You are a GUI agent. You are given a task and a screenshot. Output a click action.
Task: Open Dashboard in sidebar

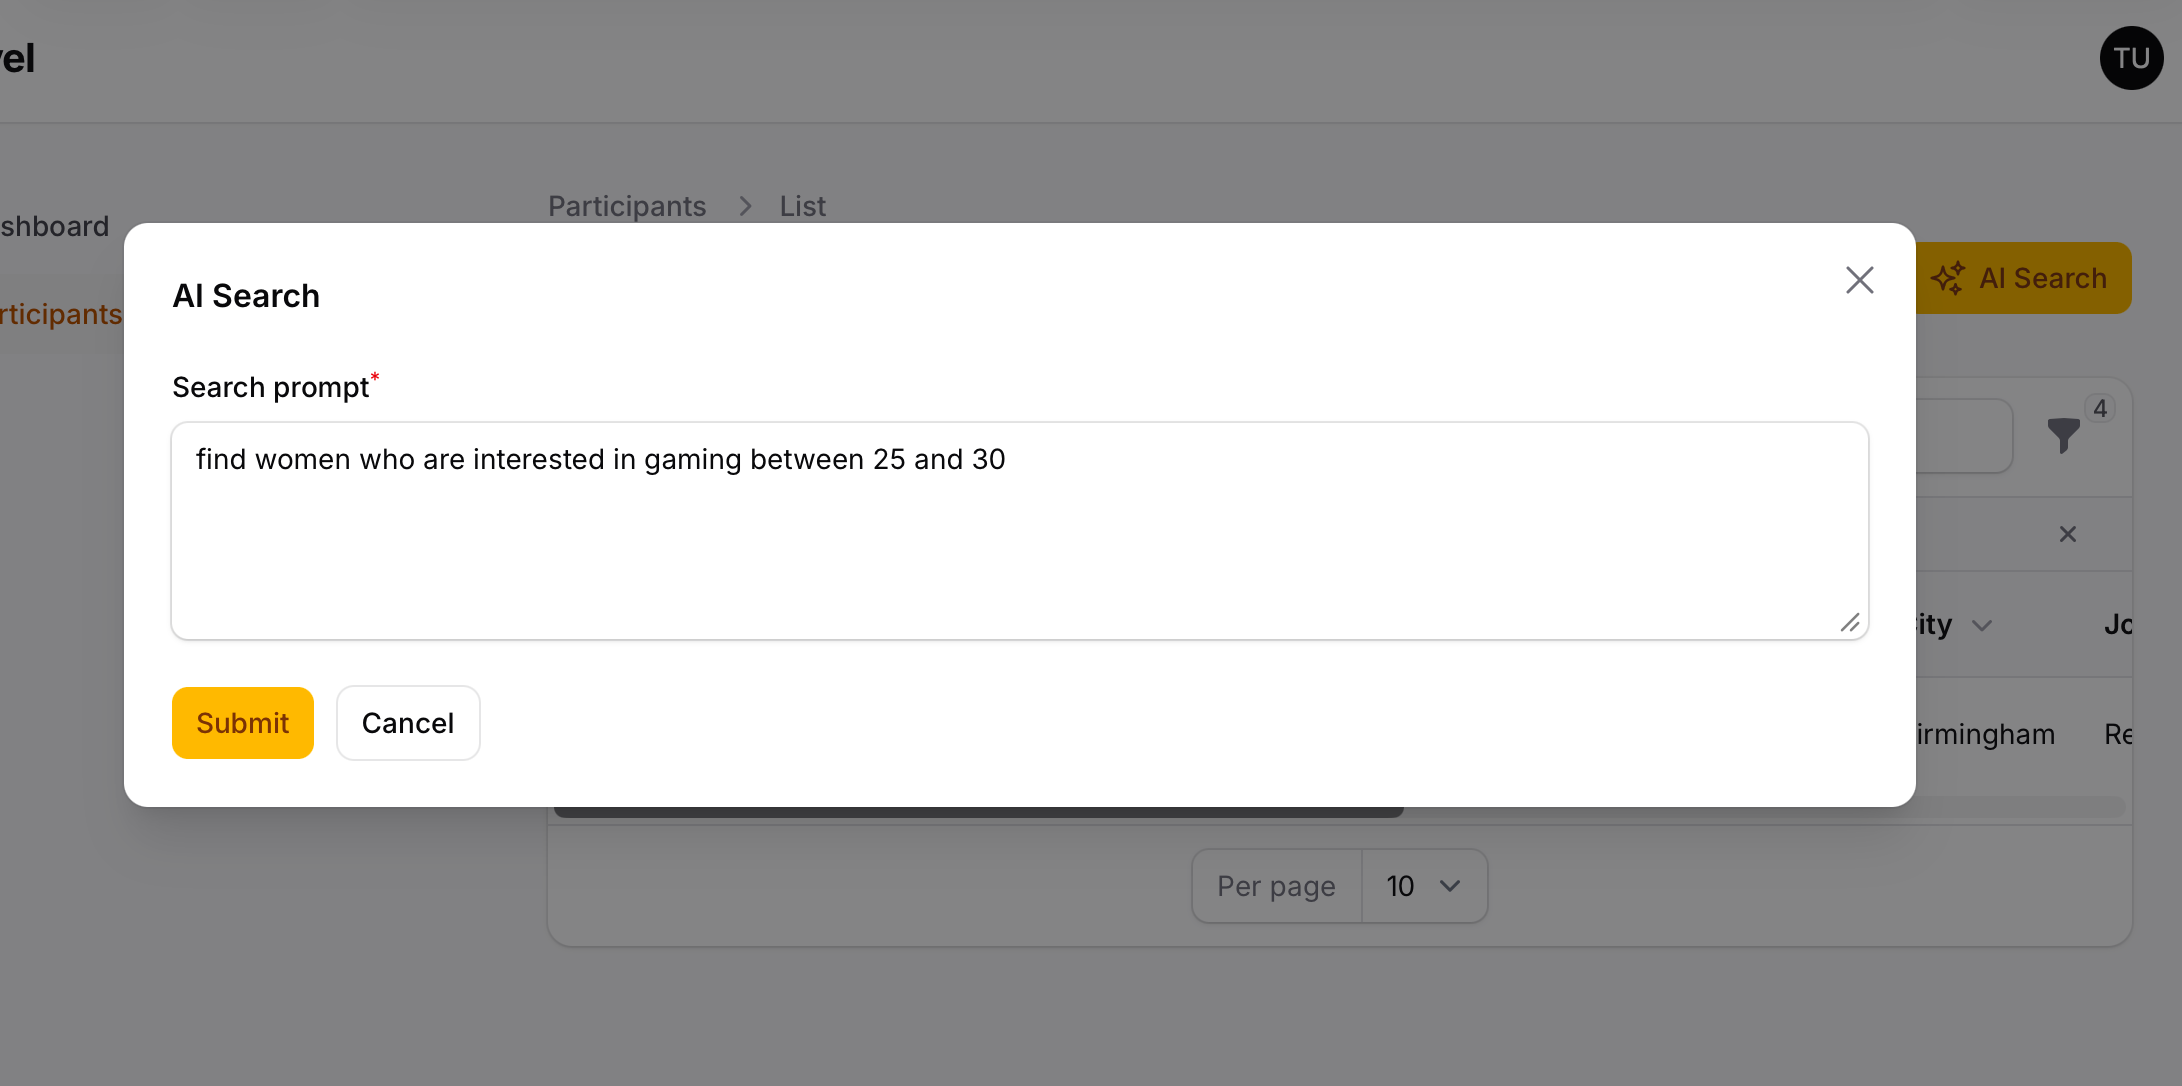pyautogui.click(x=54, y=226)
